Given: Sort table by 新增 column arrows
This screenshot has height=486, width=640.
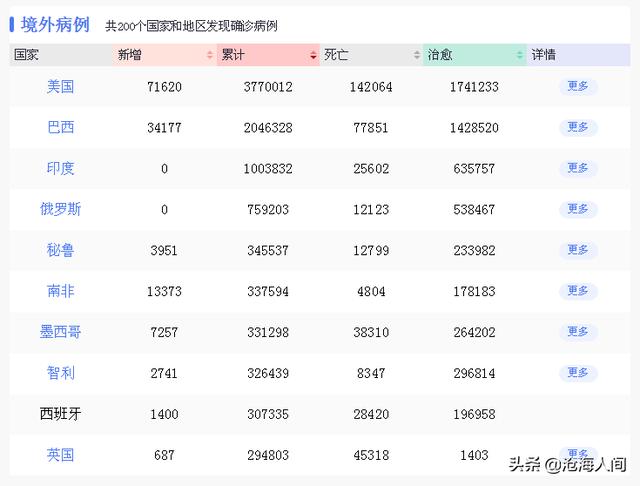Looking at the screenshot, I should point(210,55).
